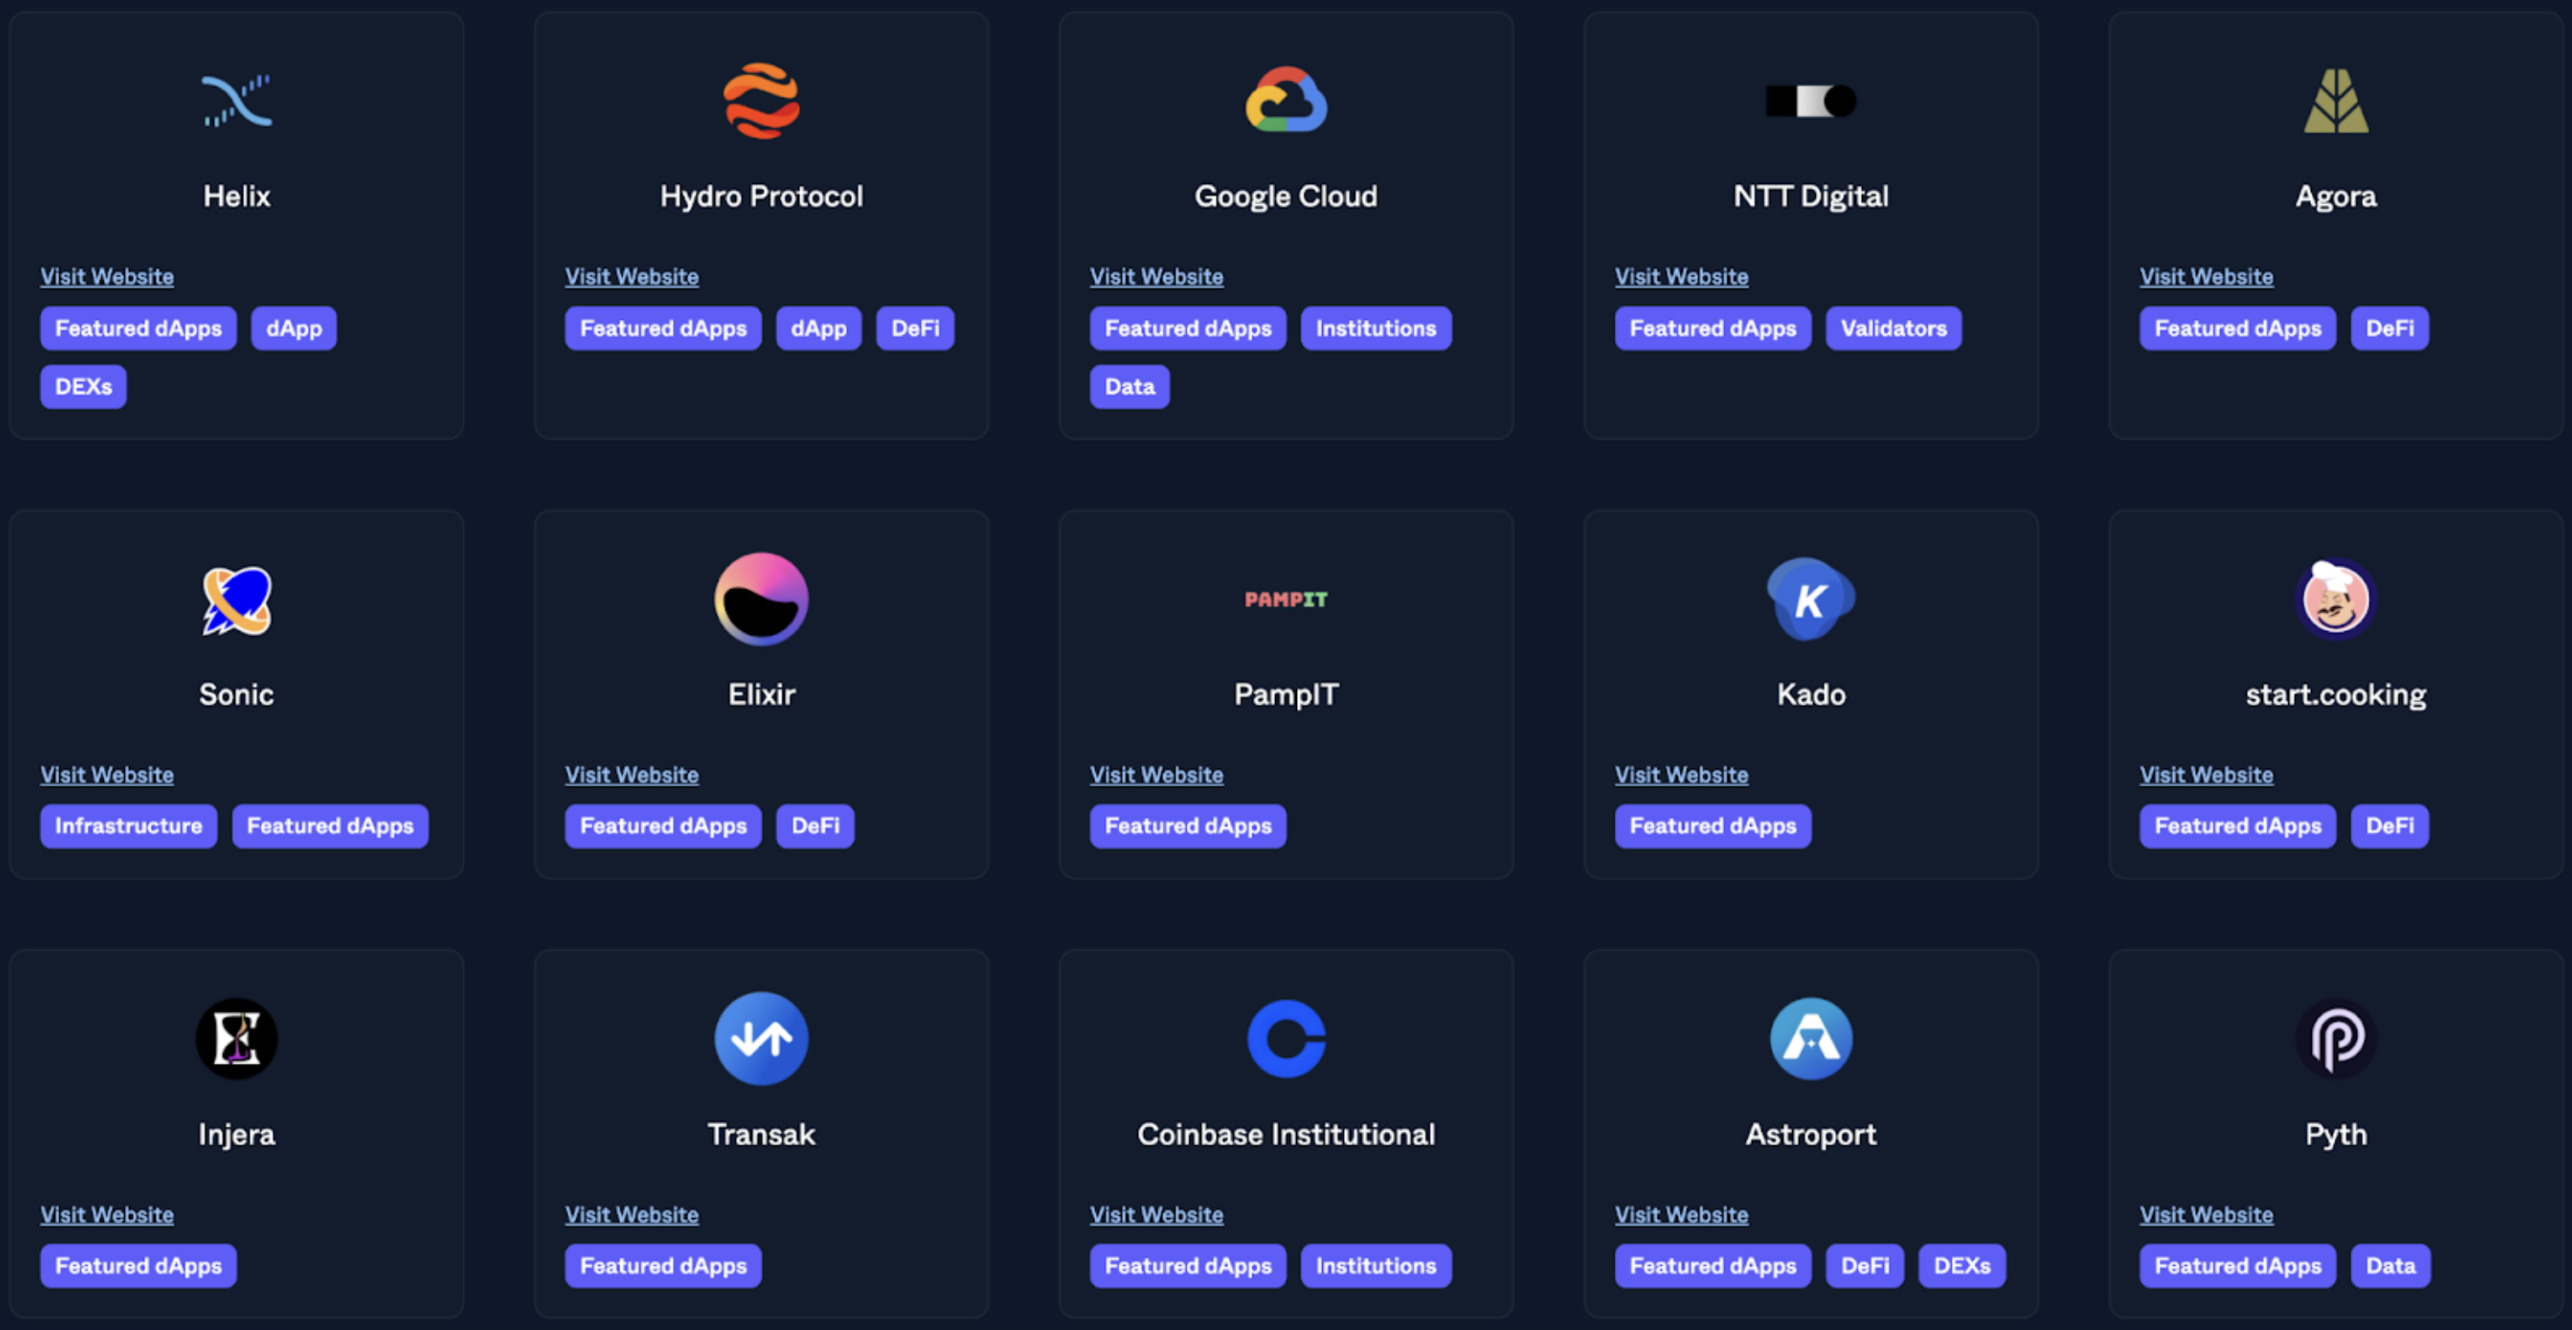Select Featured dApps tag on Helix card
Screen dimensions: 2572x1330
pyautogui.click(x=138, y=328)
